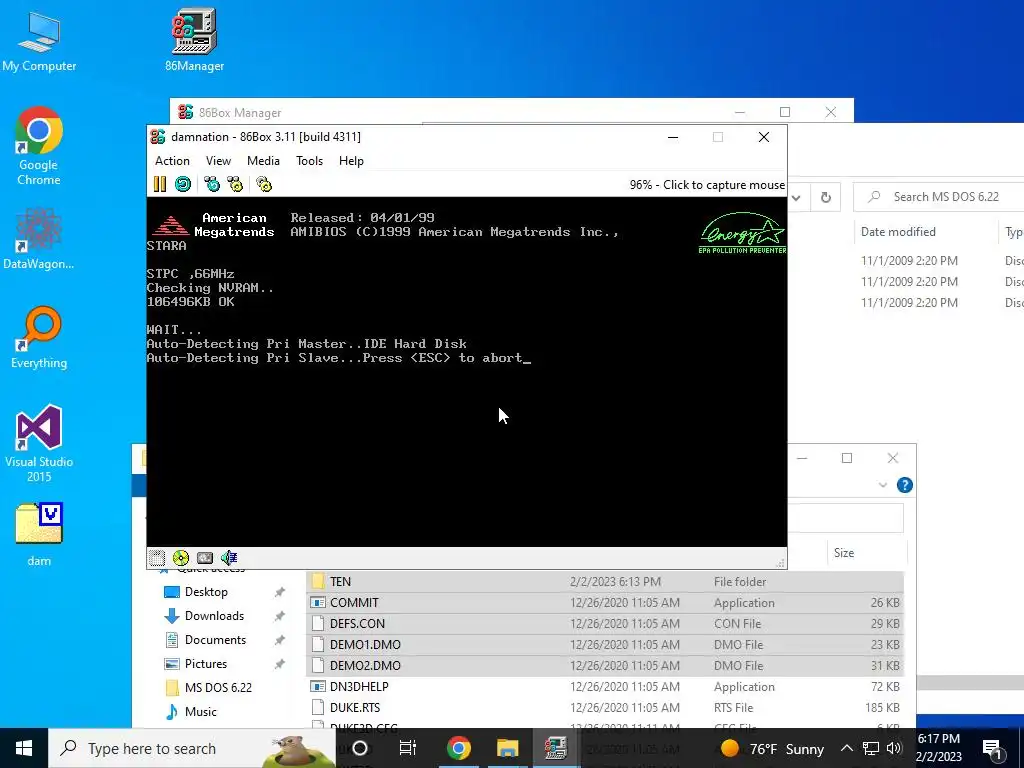The height and width of the screenshot is (768, 1024).
Task: Send Ctrl+Alt+Esc via yellow keyboard toolbar icon
Action: pyautogui.click(x=235, y=185)
